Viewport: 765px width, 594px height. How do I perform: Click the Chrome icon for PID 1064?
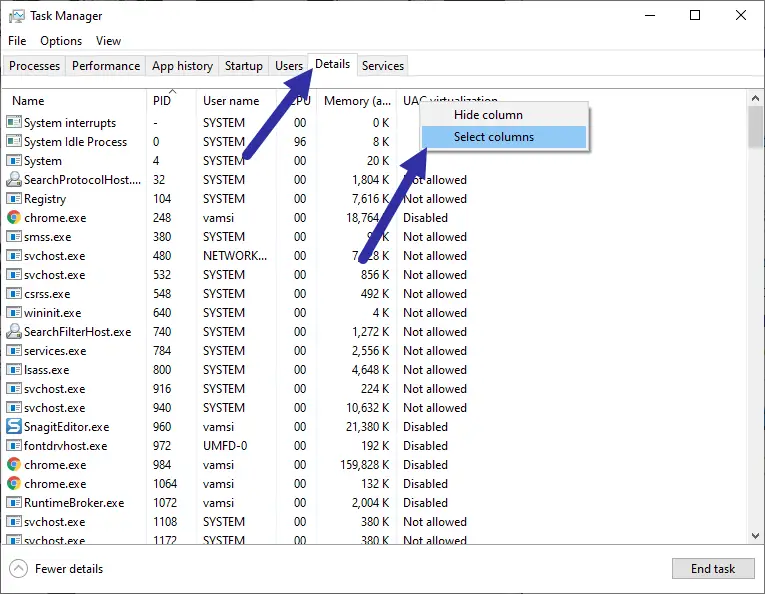14,483
